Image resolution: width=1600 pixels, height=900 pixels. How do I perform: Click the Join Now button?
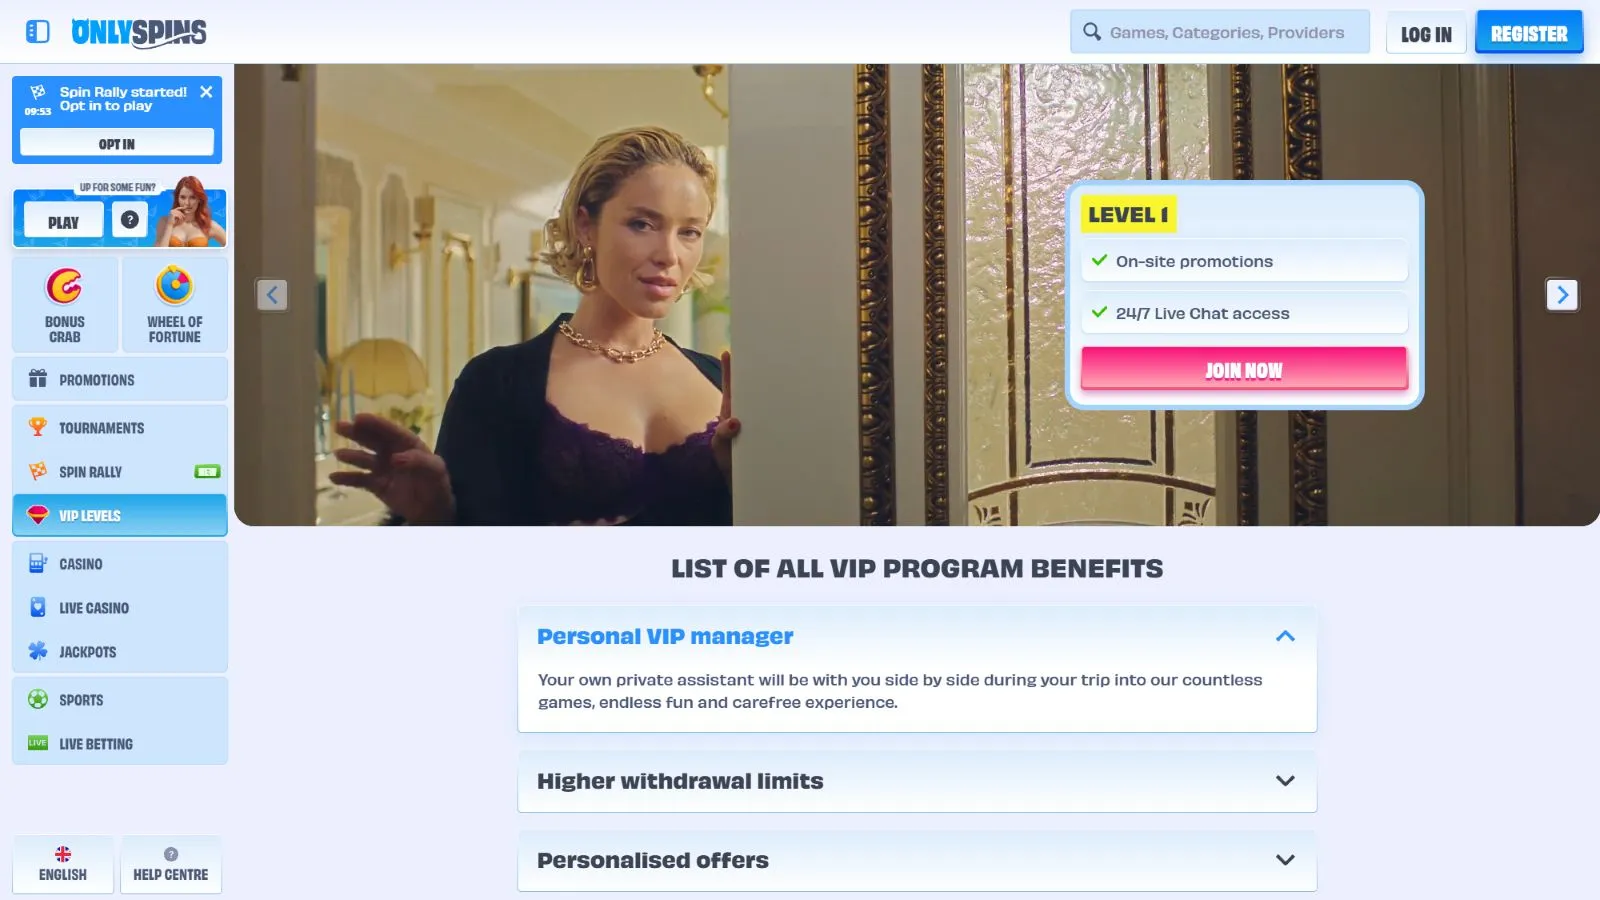(x=1244, y=370)
